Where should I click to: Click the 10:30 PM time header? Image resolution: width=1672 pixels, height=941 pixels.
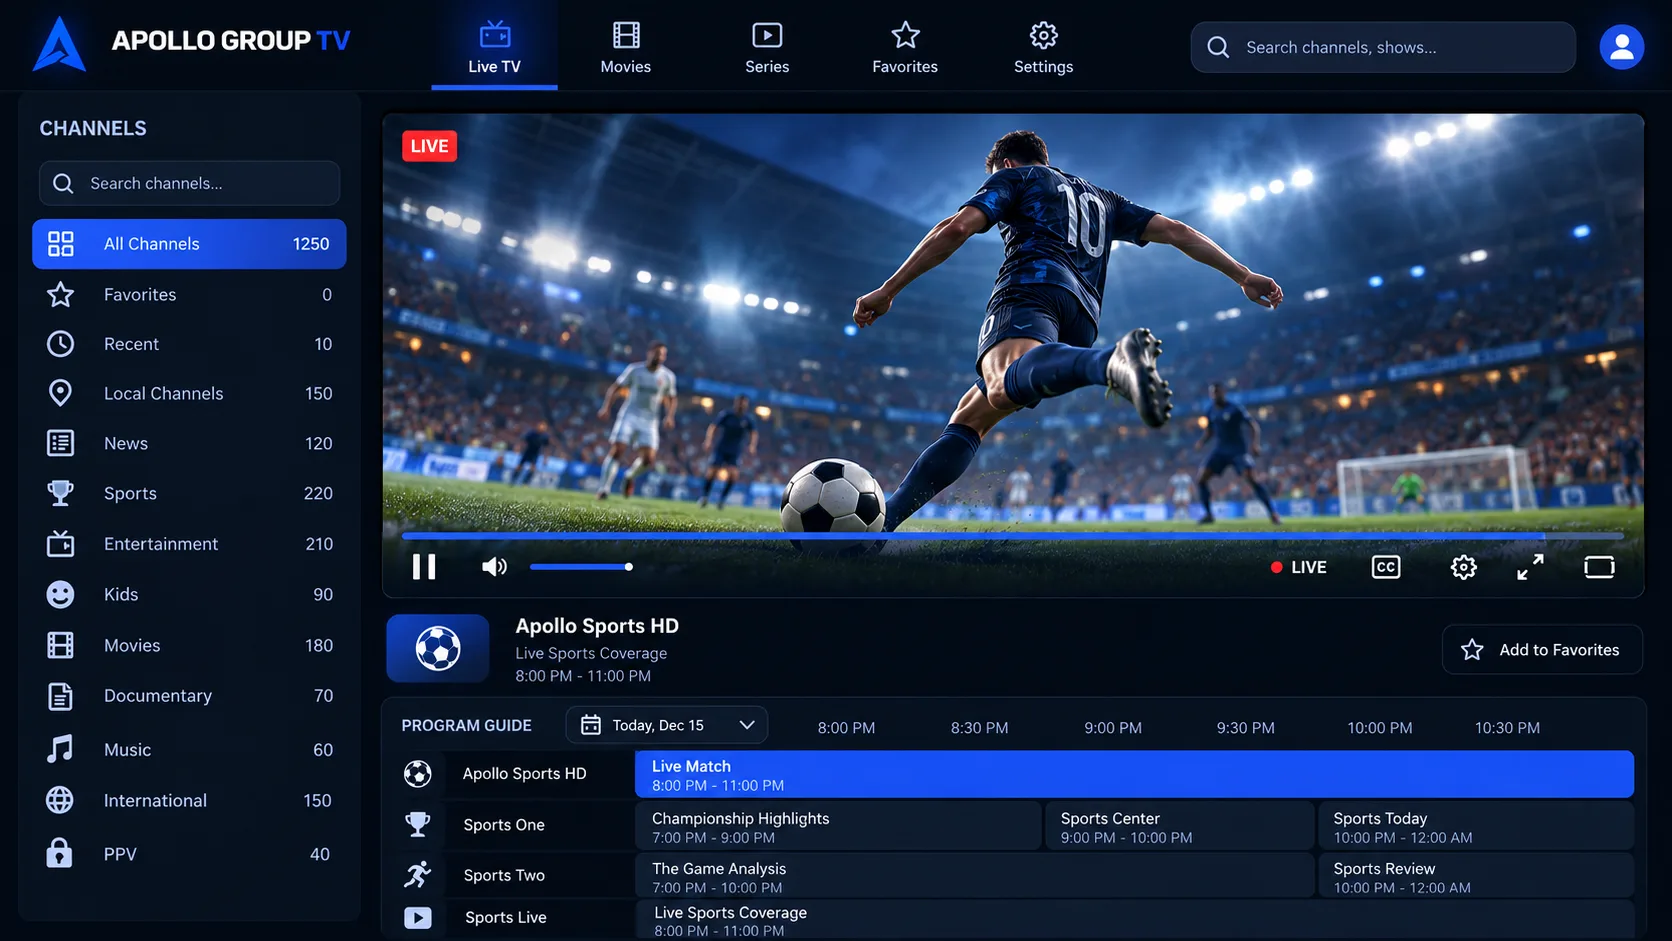click(1507, 728)
